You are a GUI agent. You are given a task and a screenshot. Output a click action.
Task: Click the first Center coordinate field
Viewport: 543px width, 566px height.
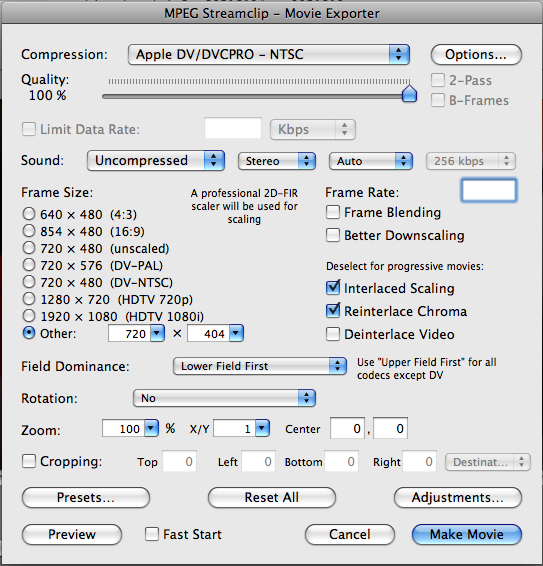[x=347, y=428]
